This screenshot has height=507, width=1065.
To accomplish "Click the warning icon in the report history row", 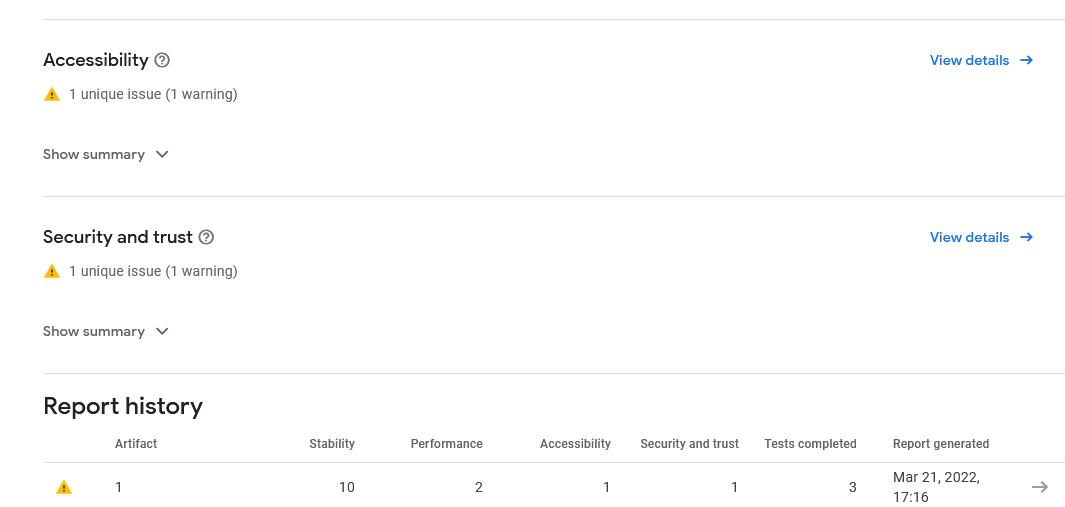I will [64, 487].
